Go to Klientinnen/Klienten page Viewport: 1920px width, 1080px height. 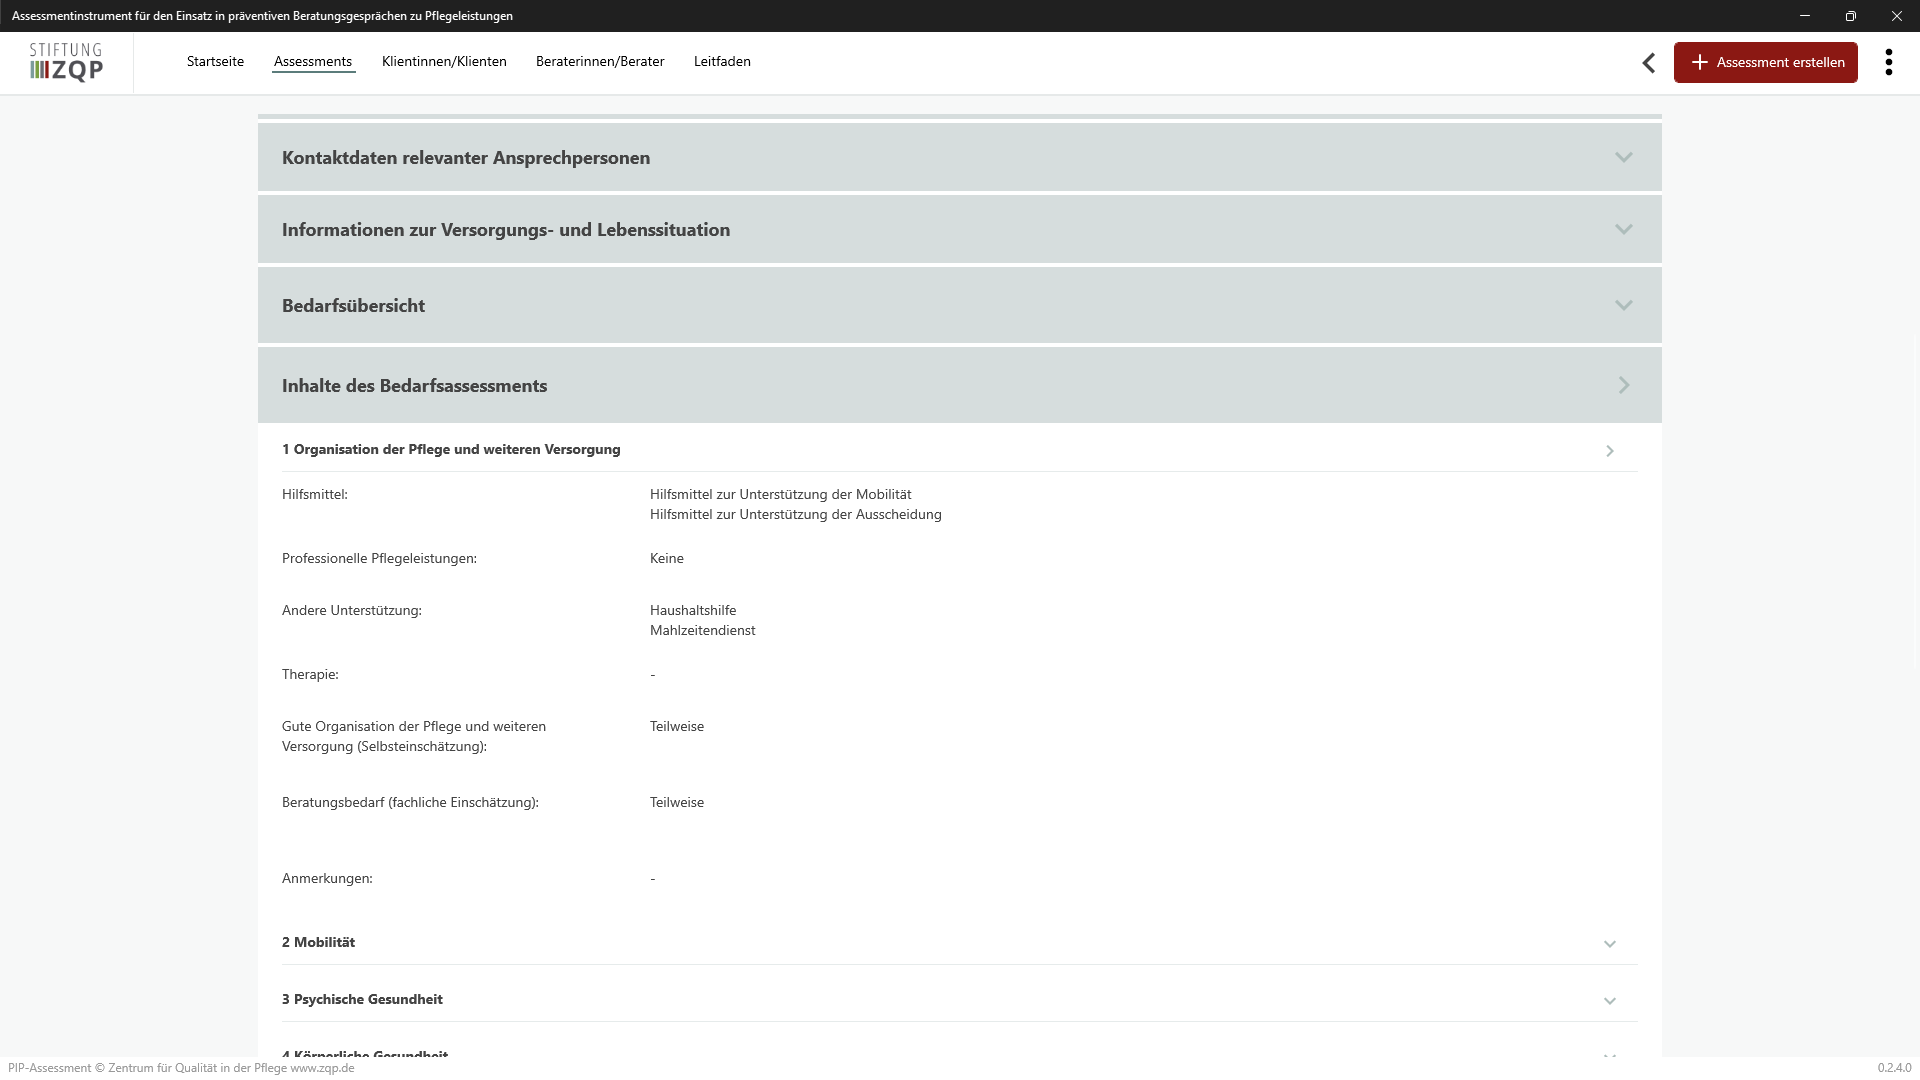(x=444, y=62)
